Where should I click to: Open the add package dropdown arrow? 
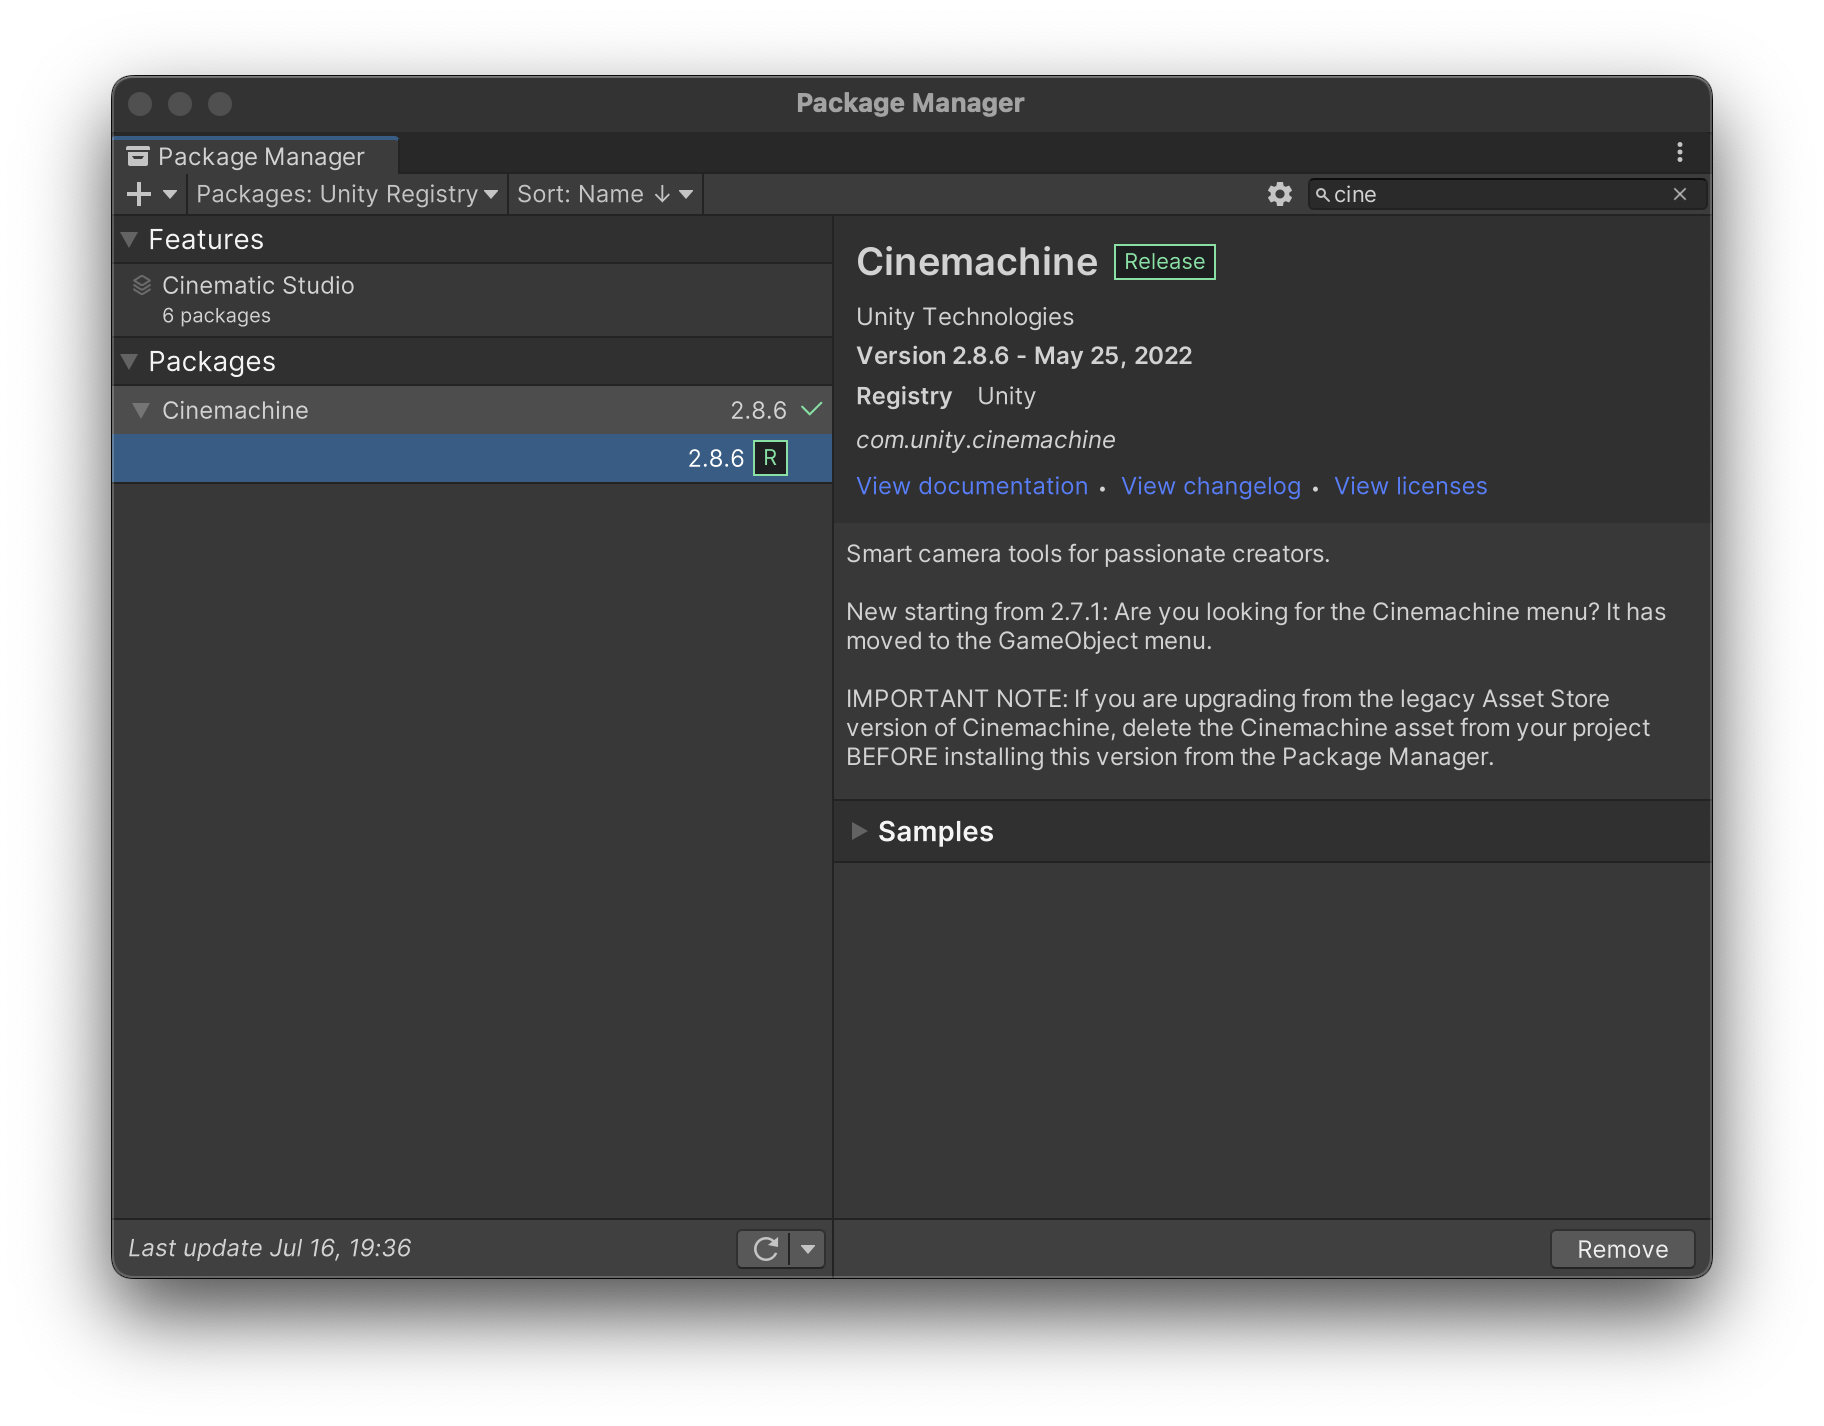170,194
